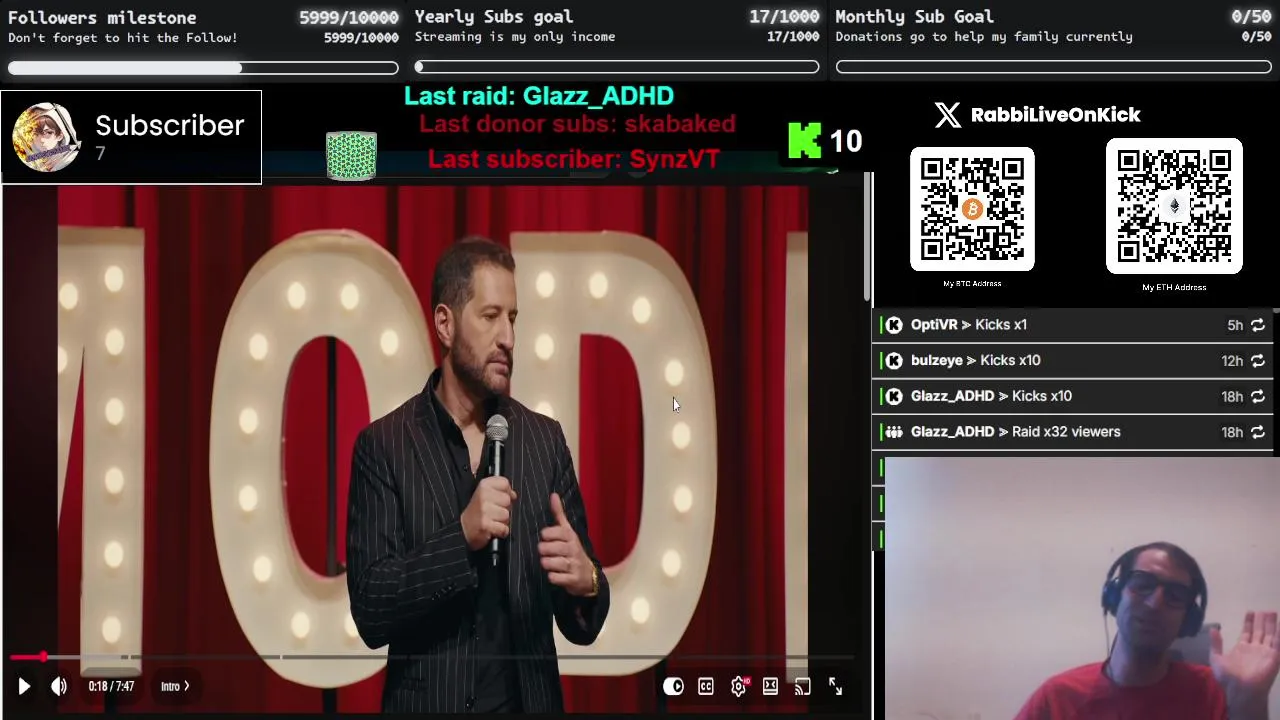Screen dimensions: 1280x720
Task: Mute the video player volume
Action: pyautogui.click(x=59, y=686)
